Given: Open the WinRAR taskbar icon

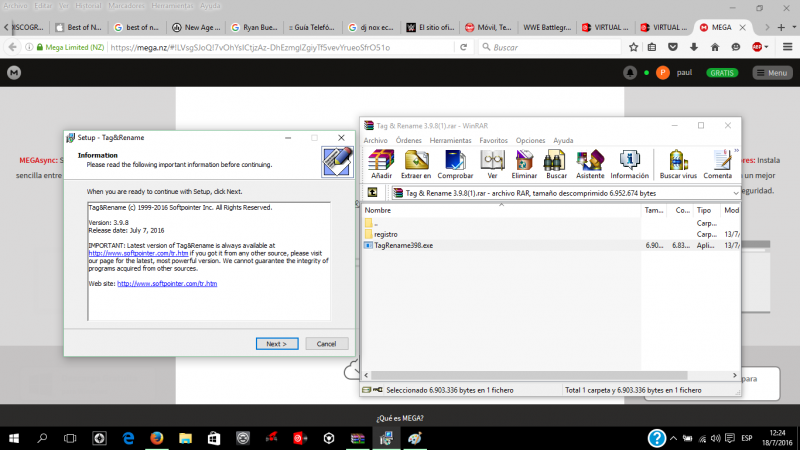Looking at the screenshot, I should coord(358,438).
